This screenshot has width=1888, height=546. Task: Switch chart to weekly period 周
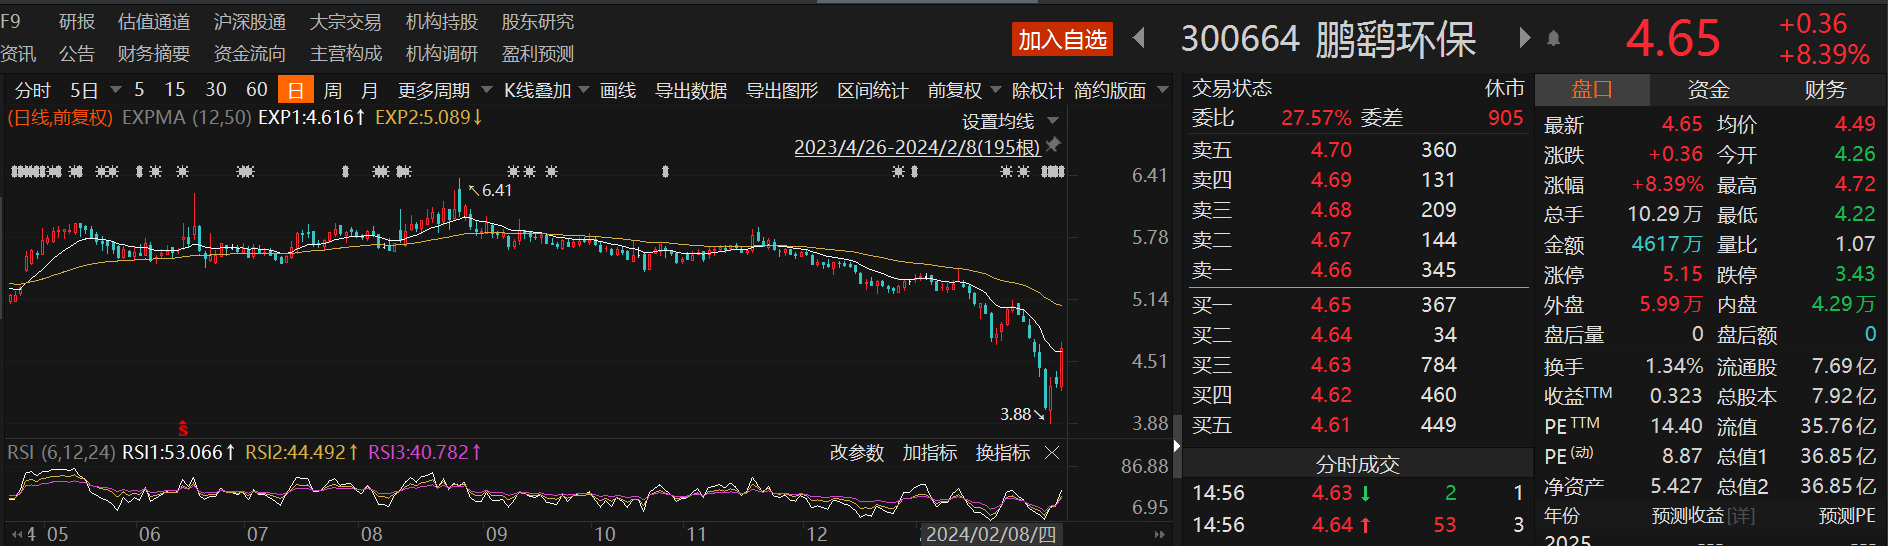pos(333,90)
